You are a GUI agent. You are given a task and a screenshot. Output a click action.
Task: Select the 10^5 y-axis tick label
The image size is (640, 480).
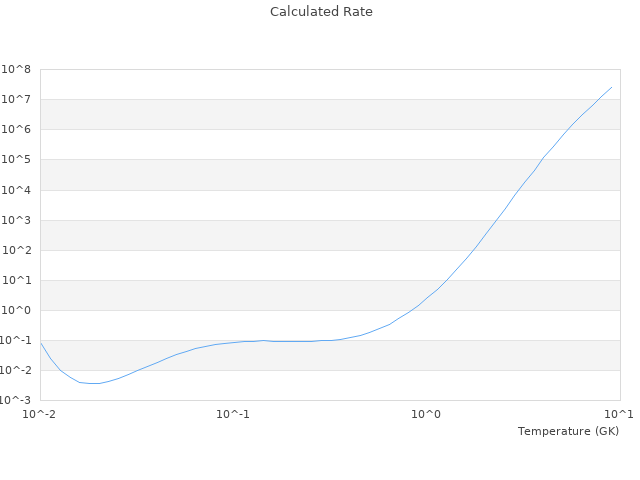pos(18,160)
